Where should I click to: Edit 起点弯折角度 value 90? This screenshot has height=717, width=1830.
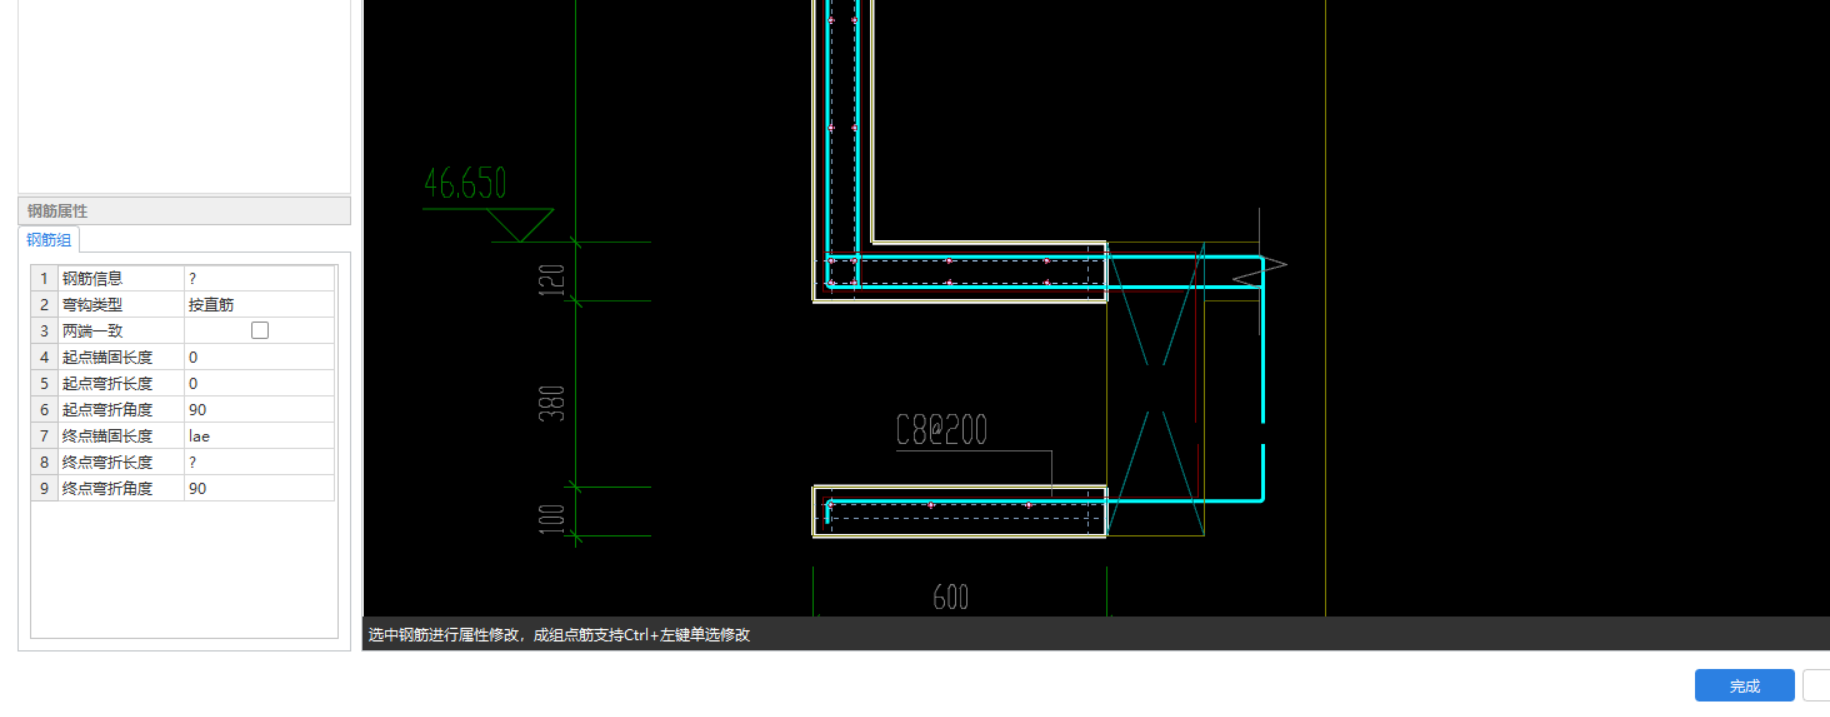259,409
